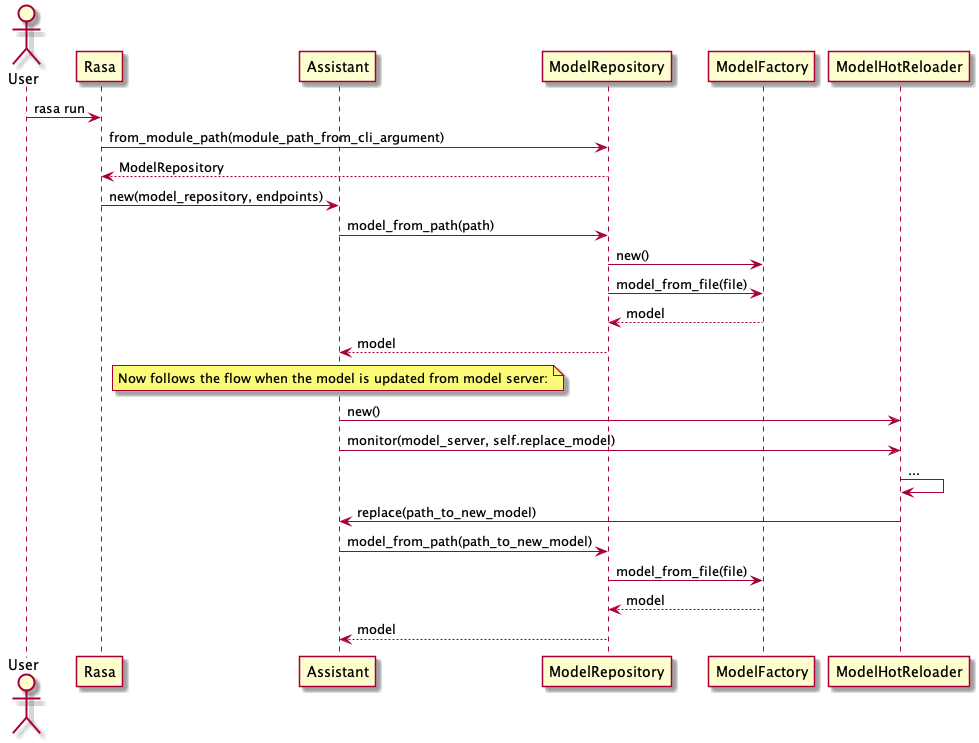Image resolution: width=979 pixels, height=743 pixels.
Task: Click the yellow note about model server flow
Action: tap(338, 378)
